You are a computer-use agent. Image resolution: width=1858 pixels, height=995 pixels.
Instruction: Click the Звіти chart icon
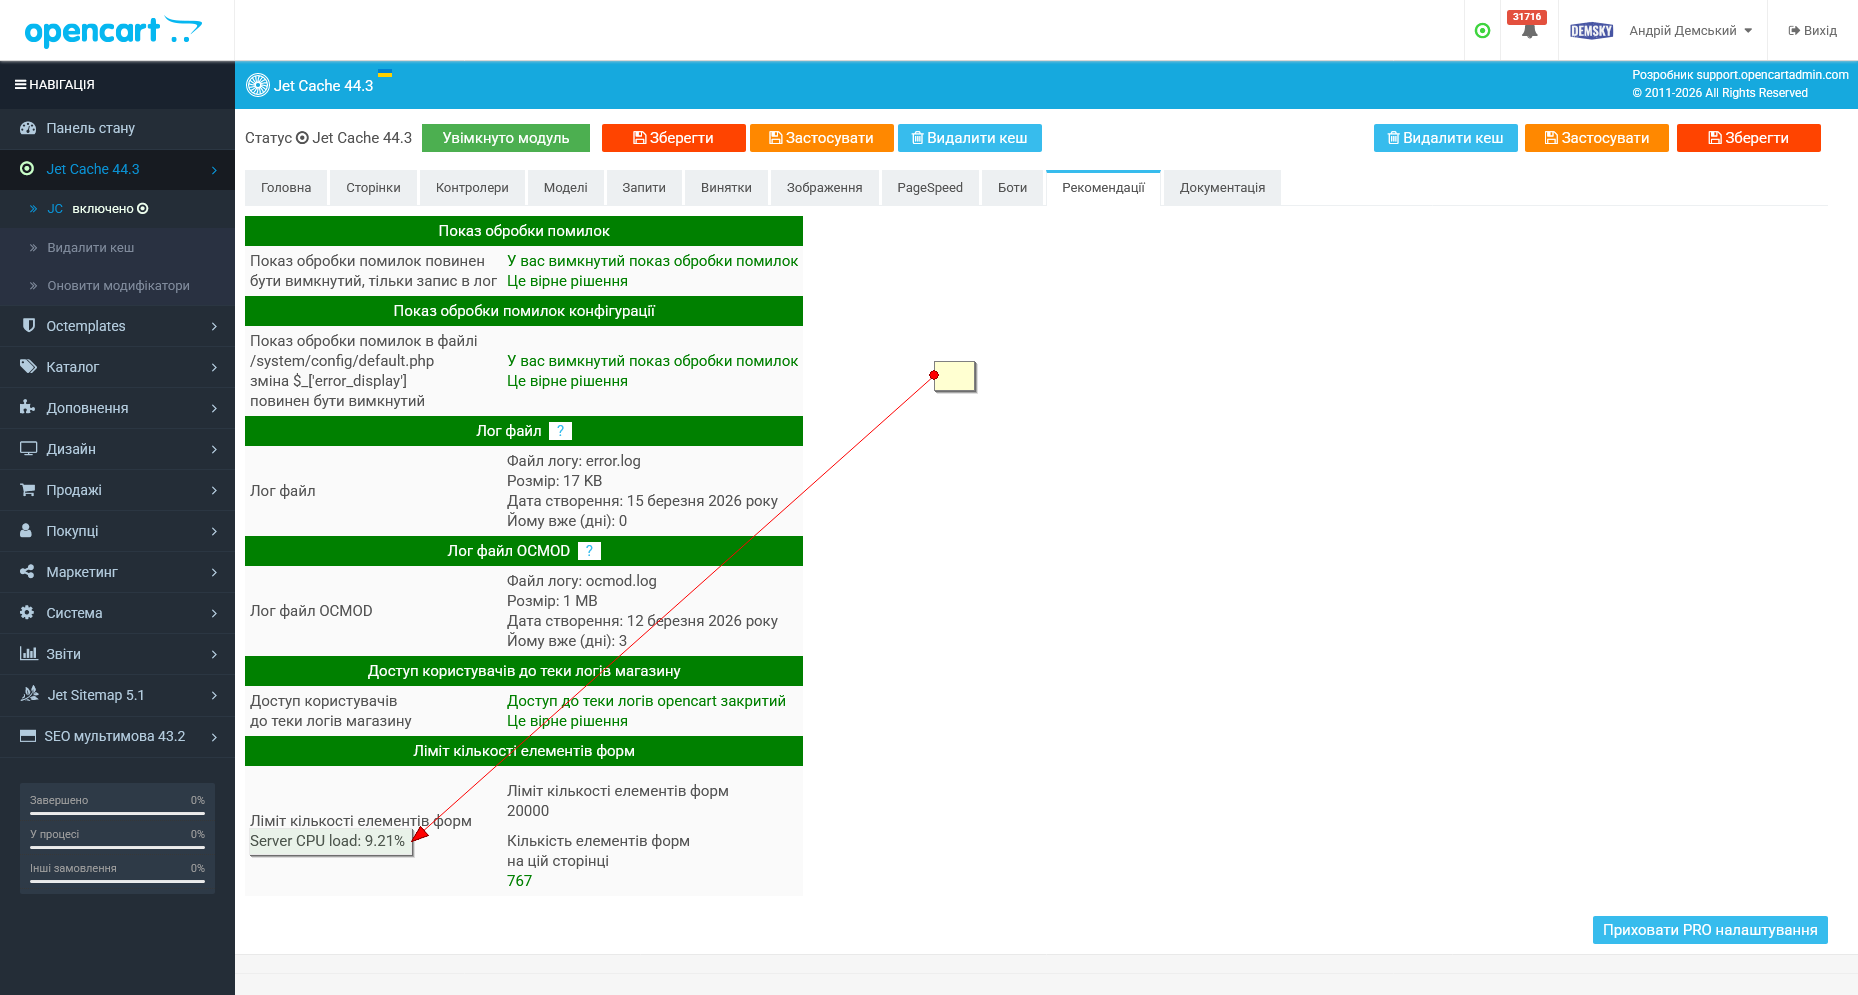(x=28, y=654)
